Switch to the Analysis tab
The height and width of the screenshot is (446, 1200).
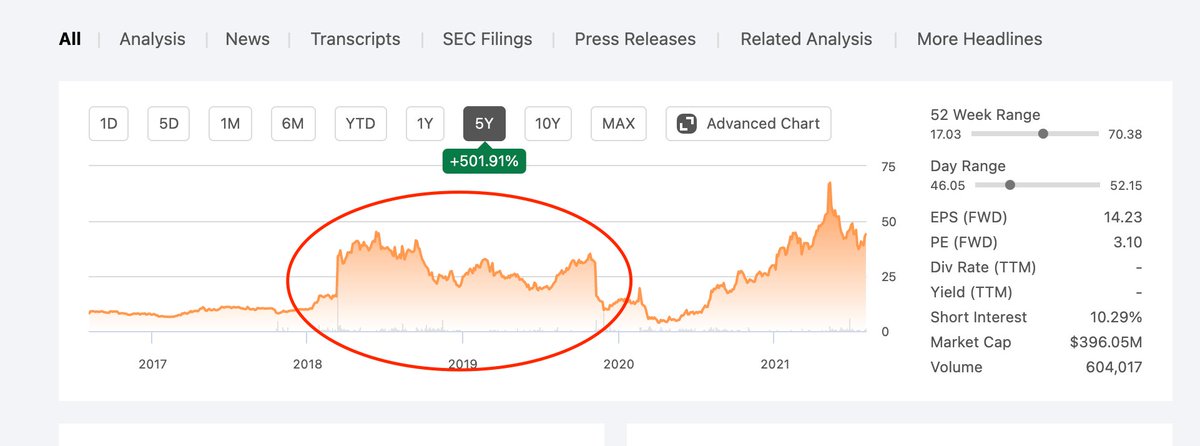click(152, 39)
